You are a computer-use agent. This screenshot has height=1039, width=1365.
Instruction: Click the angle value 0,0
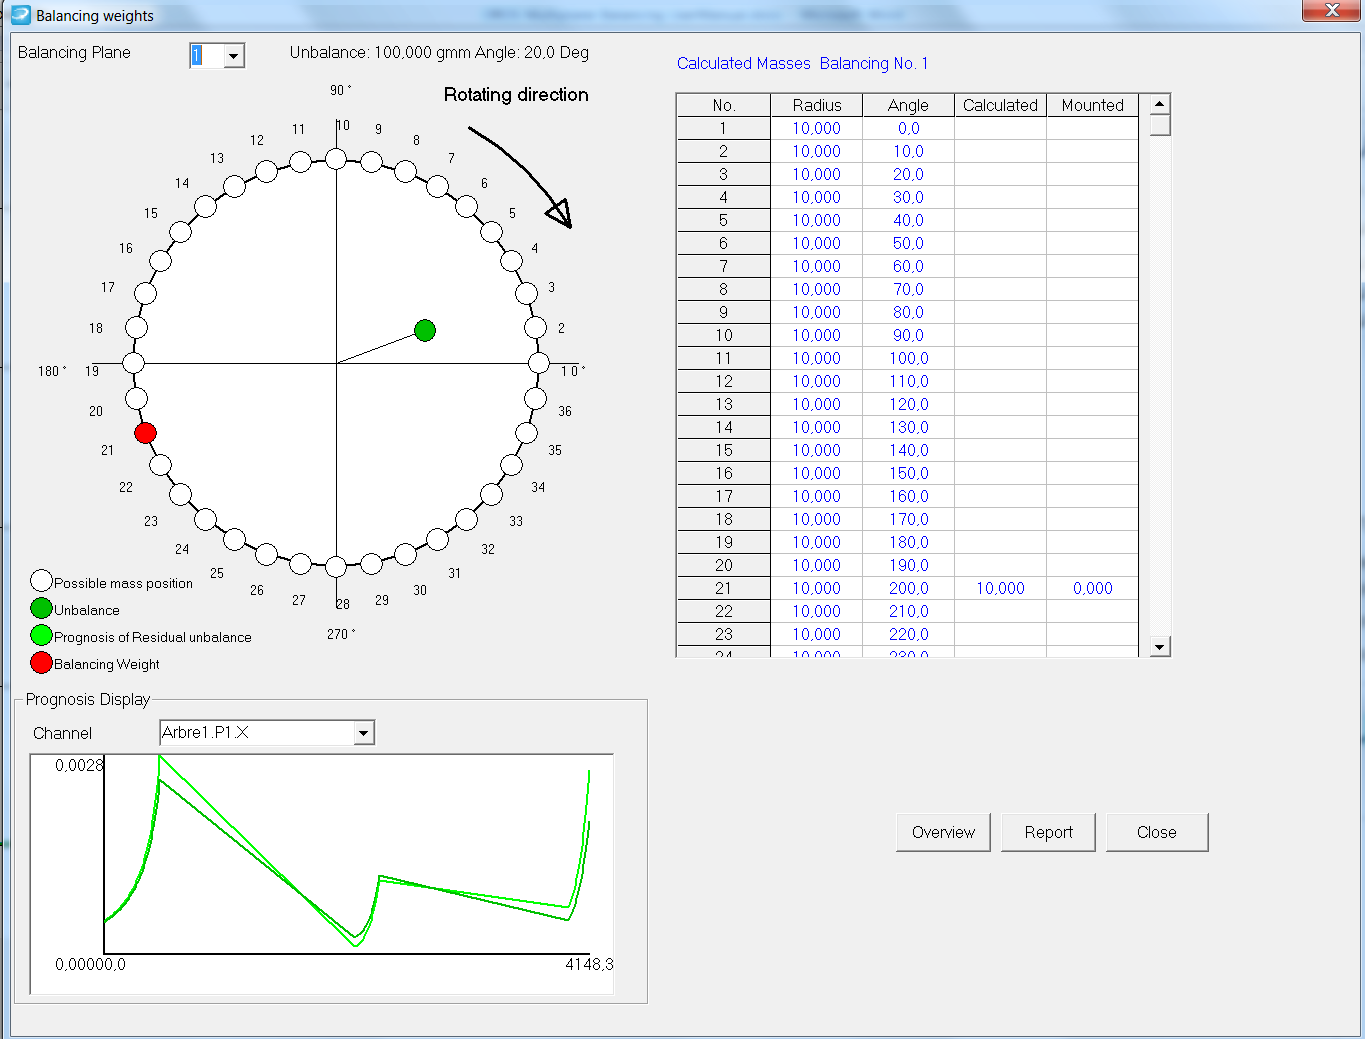[x=908, y=128]
